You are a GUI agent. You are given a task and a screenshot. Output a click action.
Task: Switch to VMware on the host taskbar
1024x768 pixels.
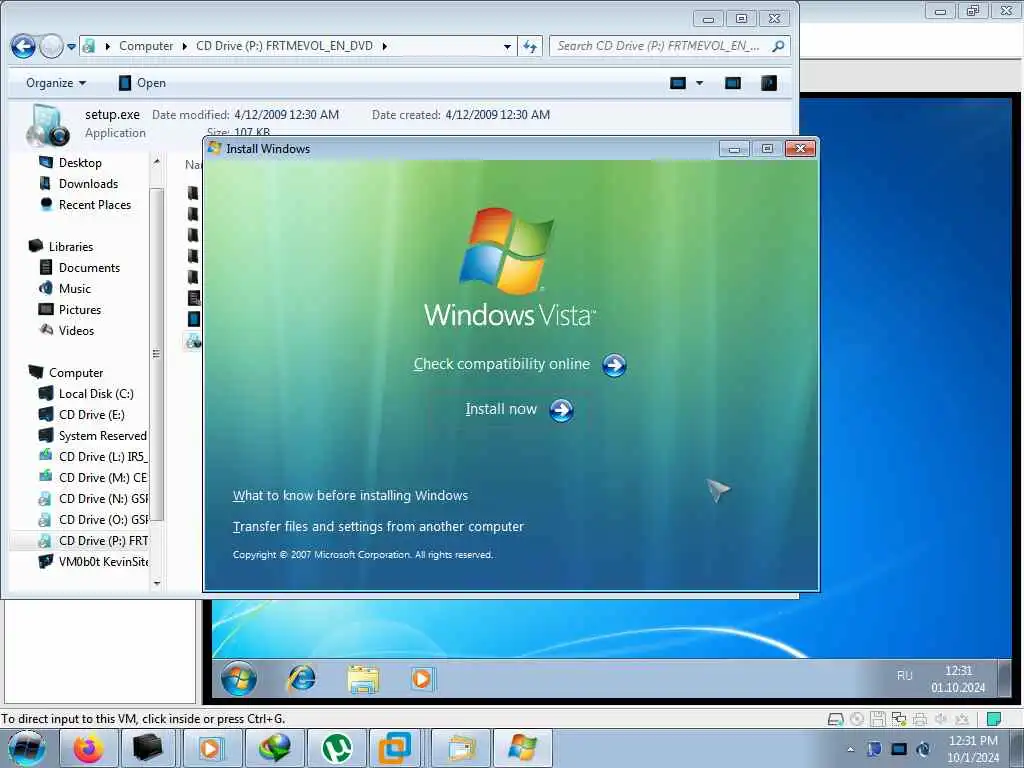click(394, 748)
